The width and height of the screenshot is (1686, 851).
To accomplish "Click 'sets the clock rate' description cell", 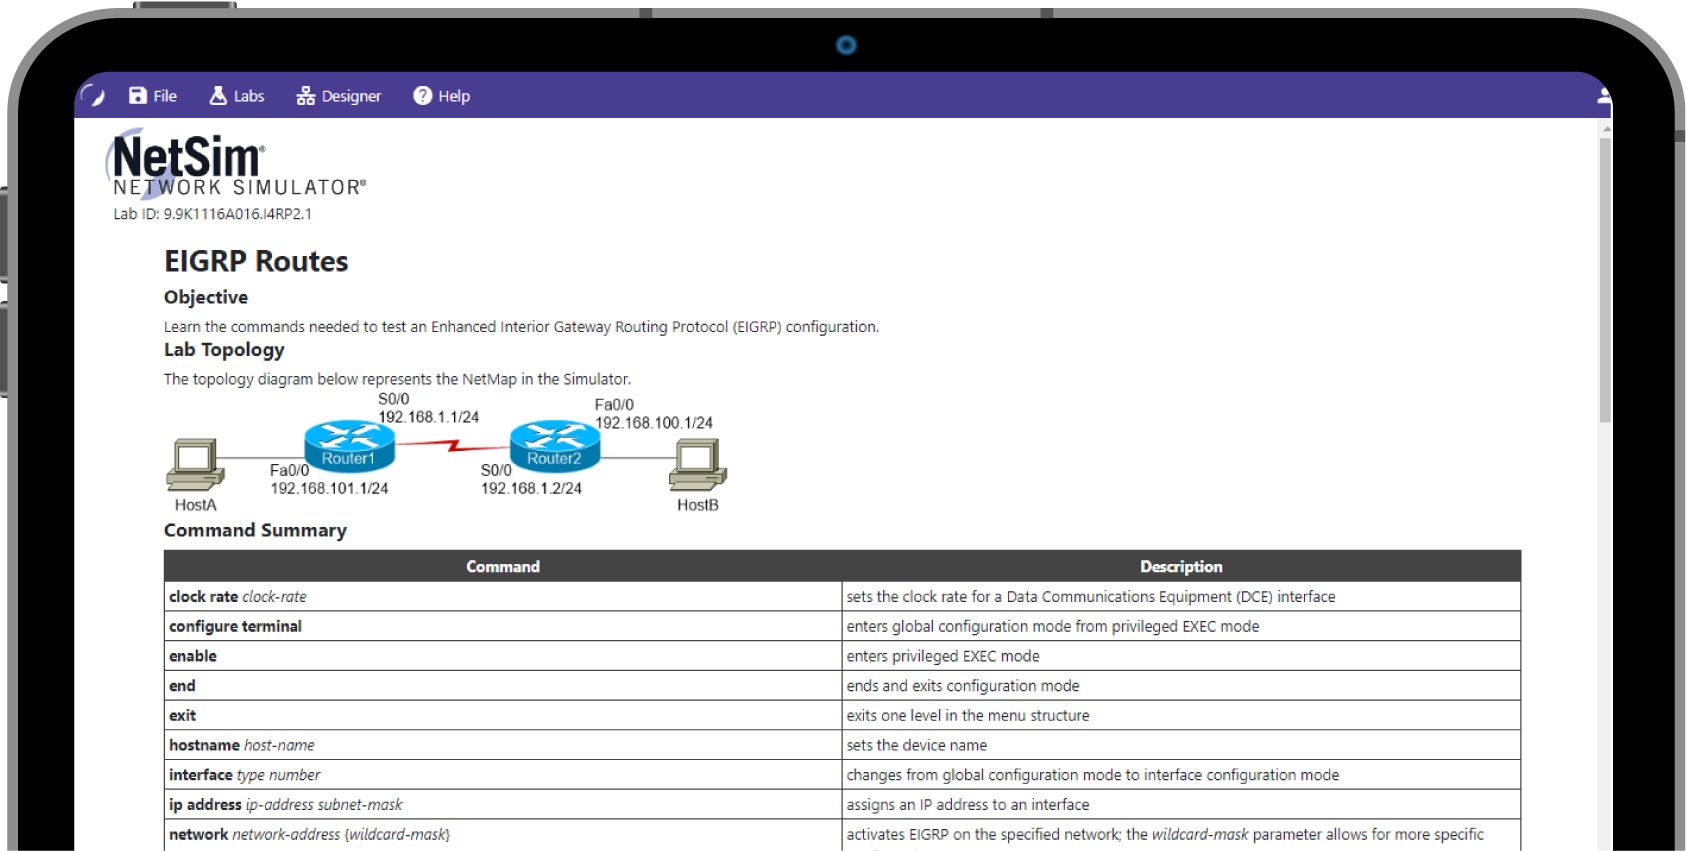I will click(x=1181, y=596).
